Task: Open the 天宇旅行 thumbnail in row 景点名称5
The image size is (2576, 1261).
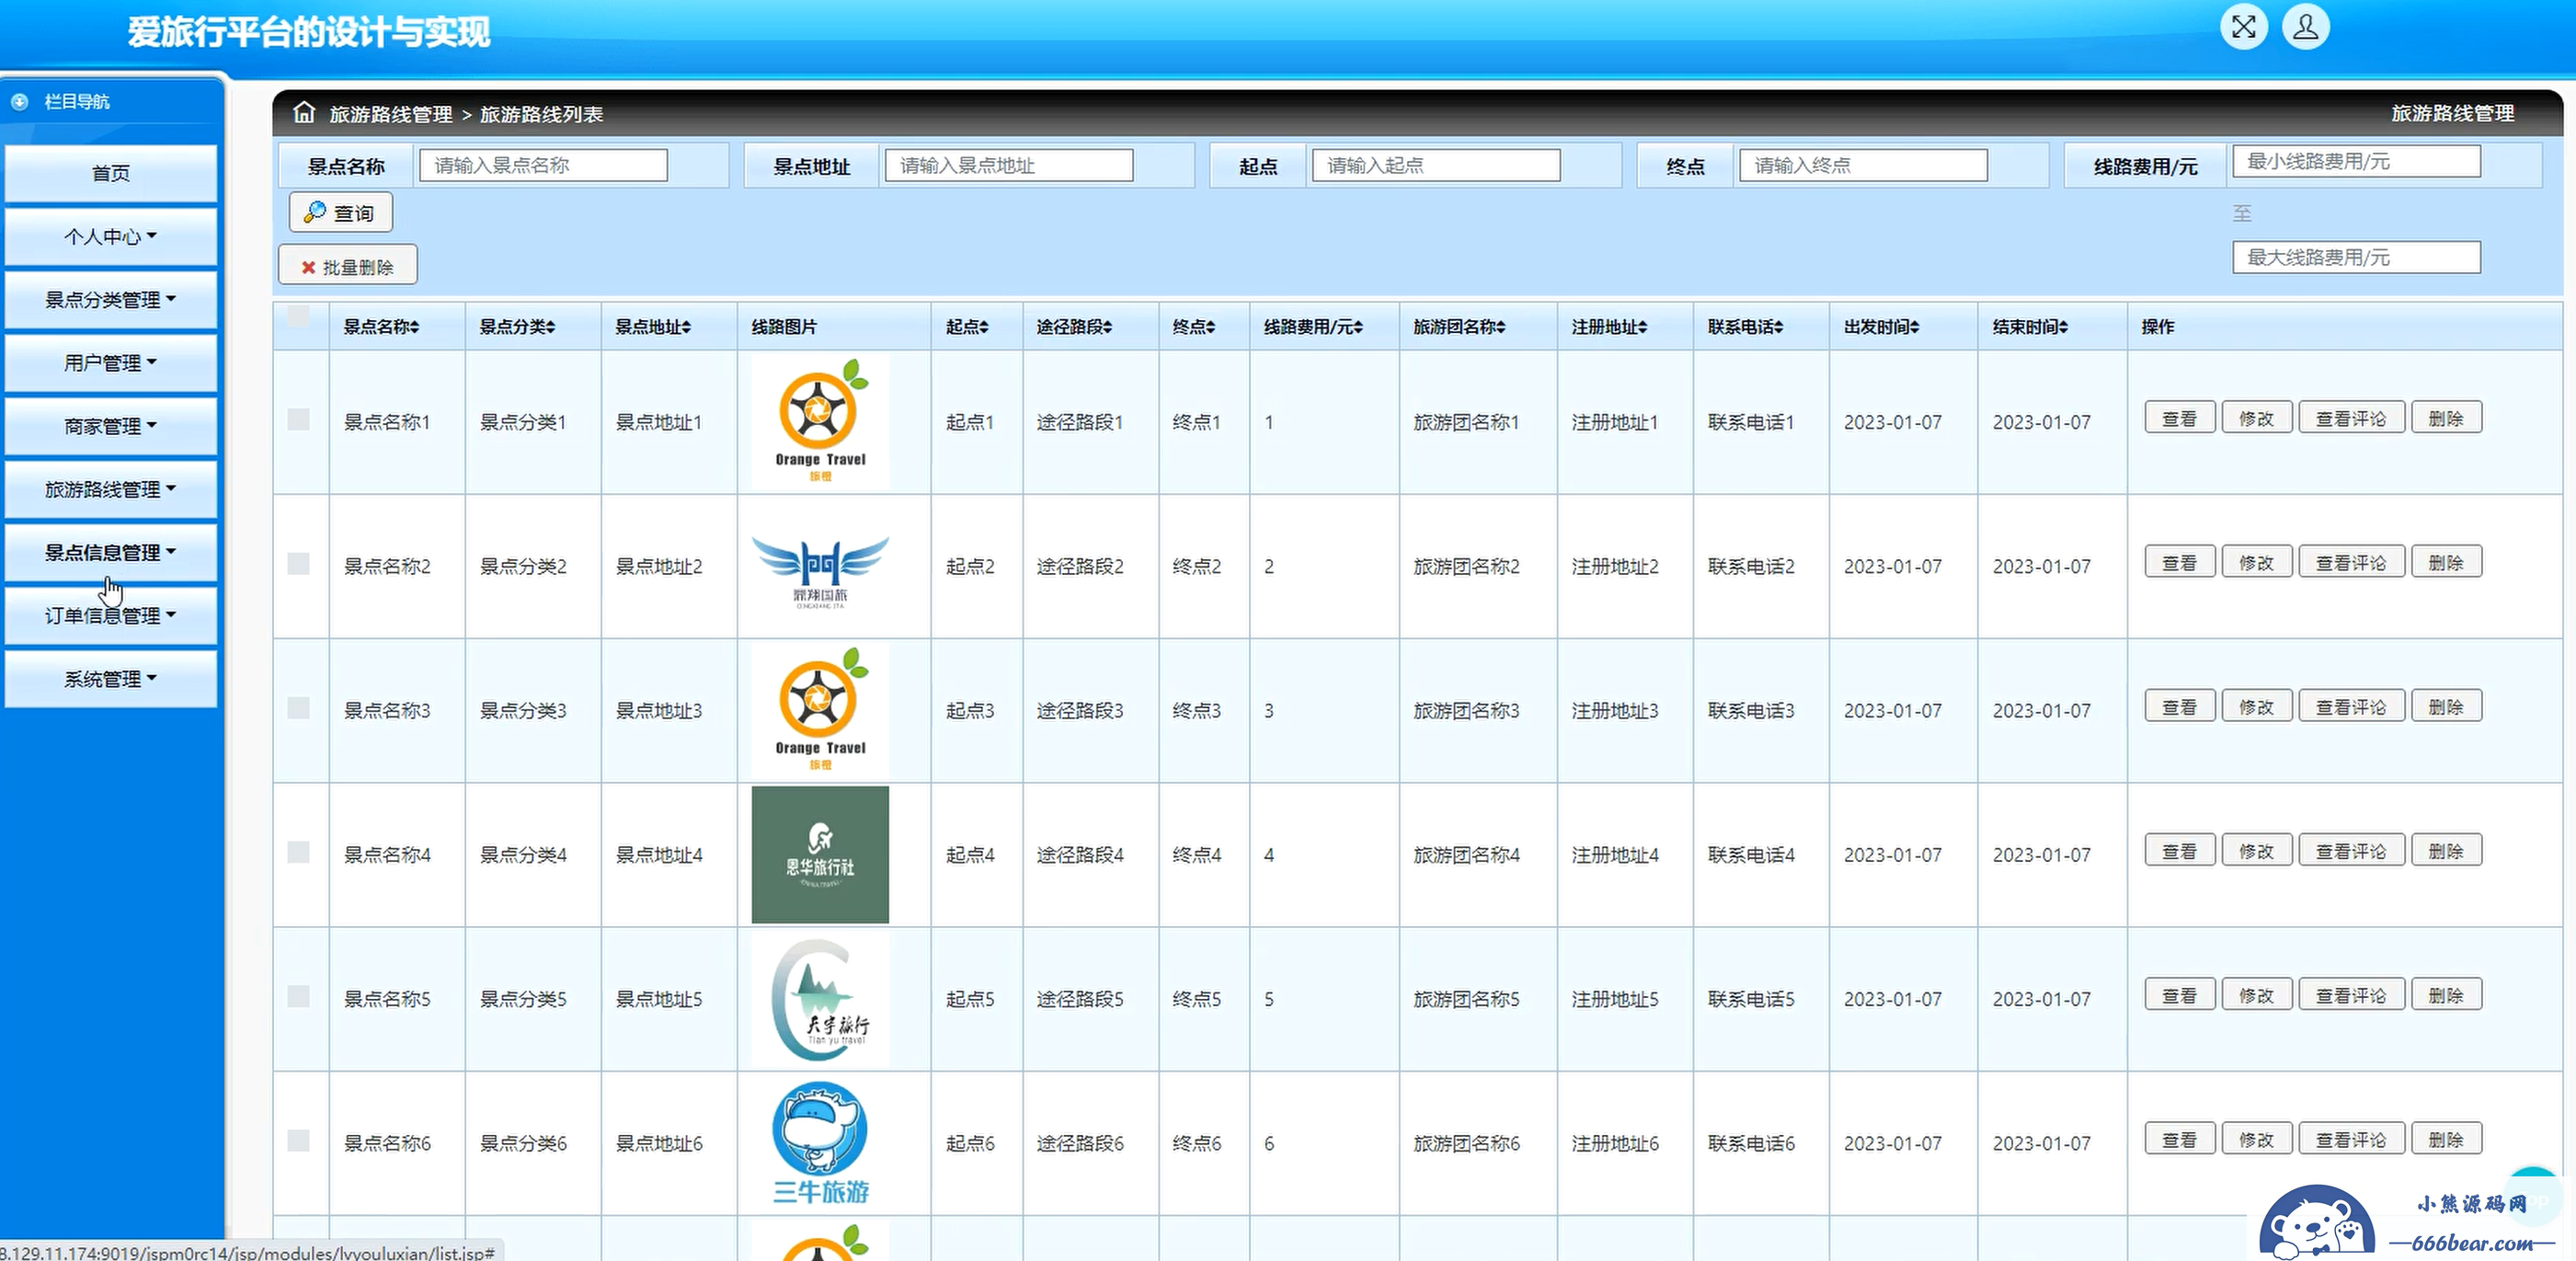Action: [x=820, y=999]
